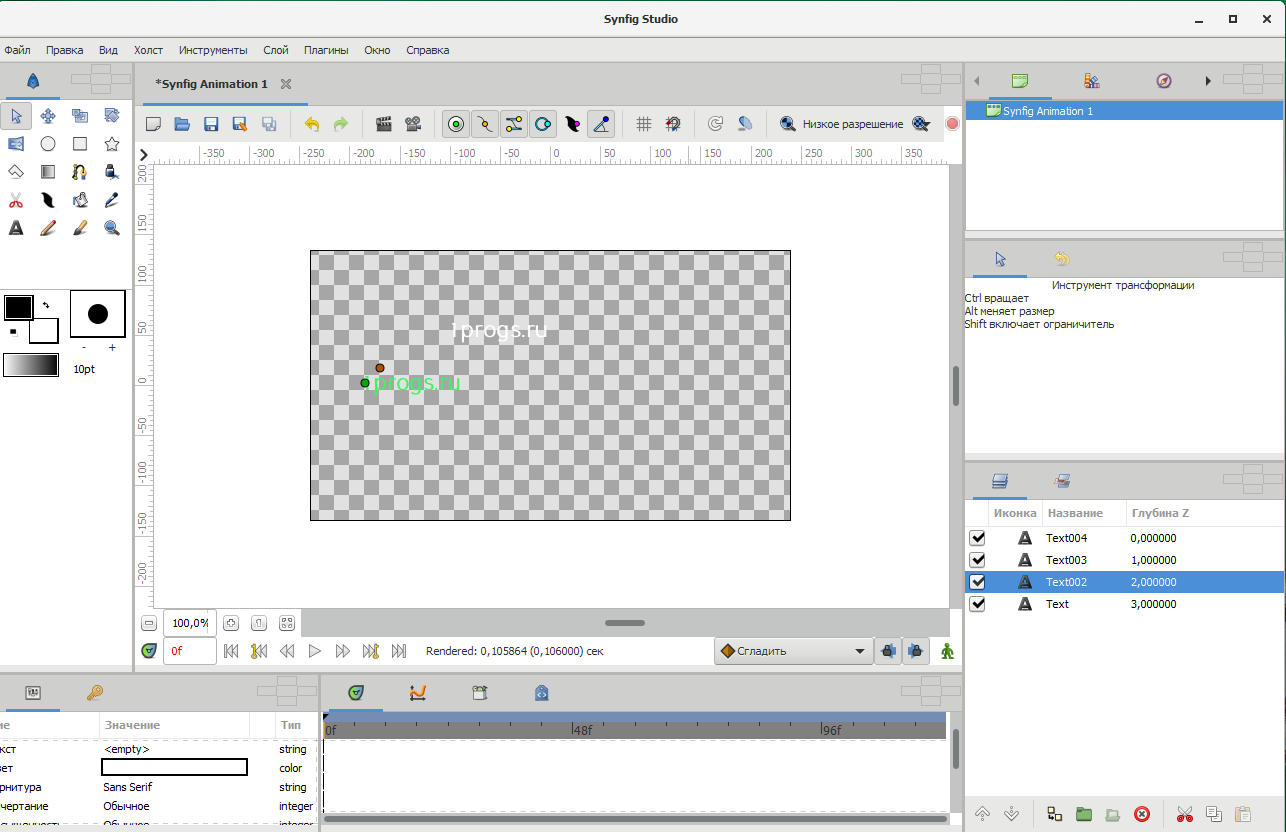The height and width of the screenshot is (832, 1286).
Task: Click the Undo arrow
Action: tap(312, 124)
